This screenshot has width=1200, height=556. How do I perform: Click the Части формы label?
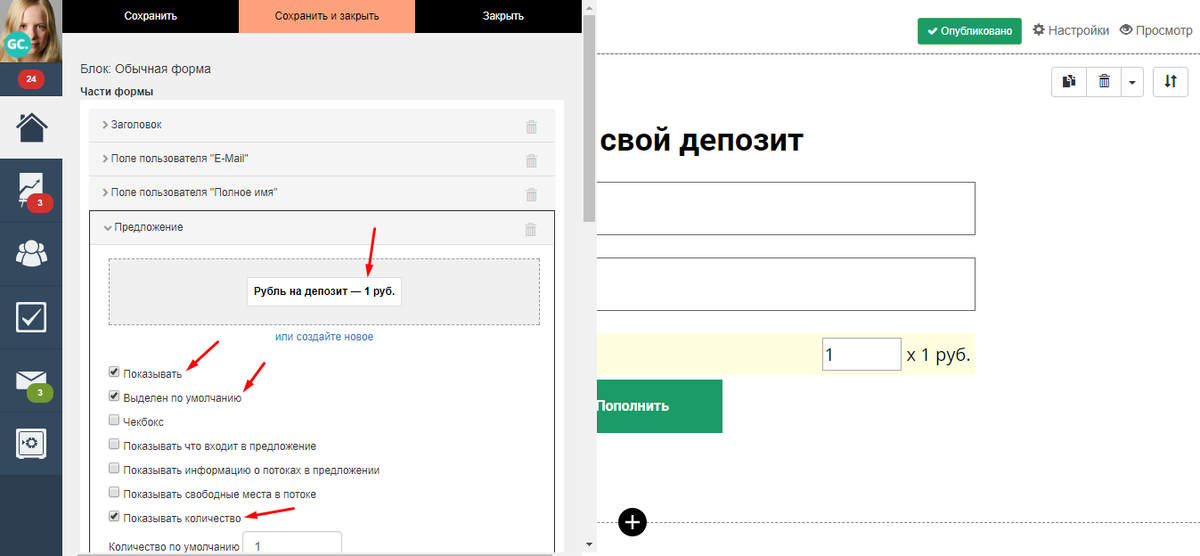pyautogui.click(x=117, y=92)
